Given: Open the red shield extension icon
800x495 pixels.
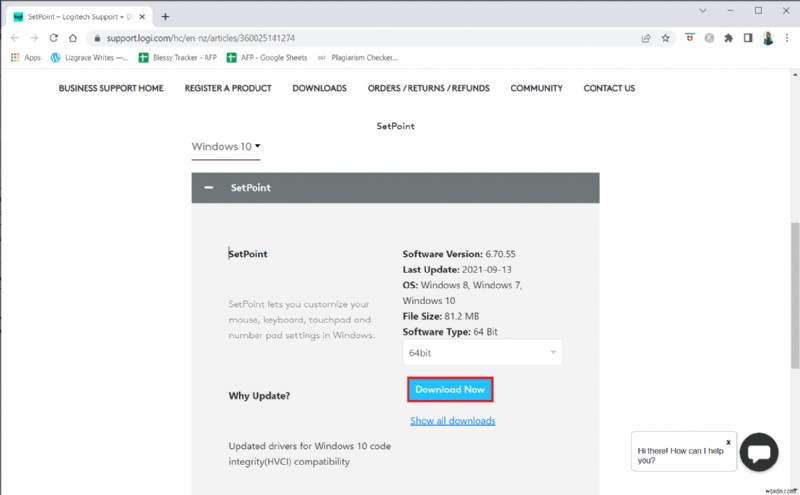Looking at the screenshot, I should tap(690, 38).
